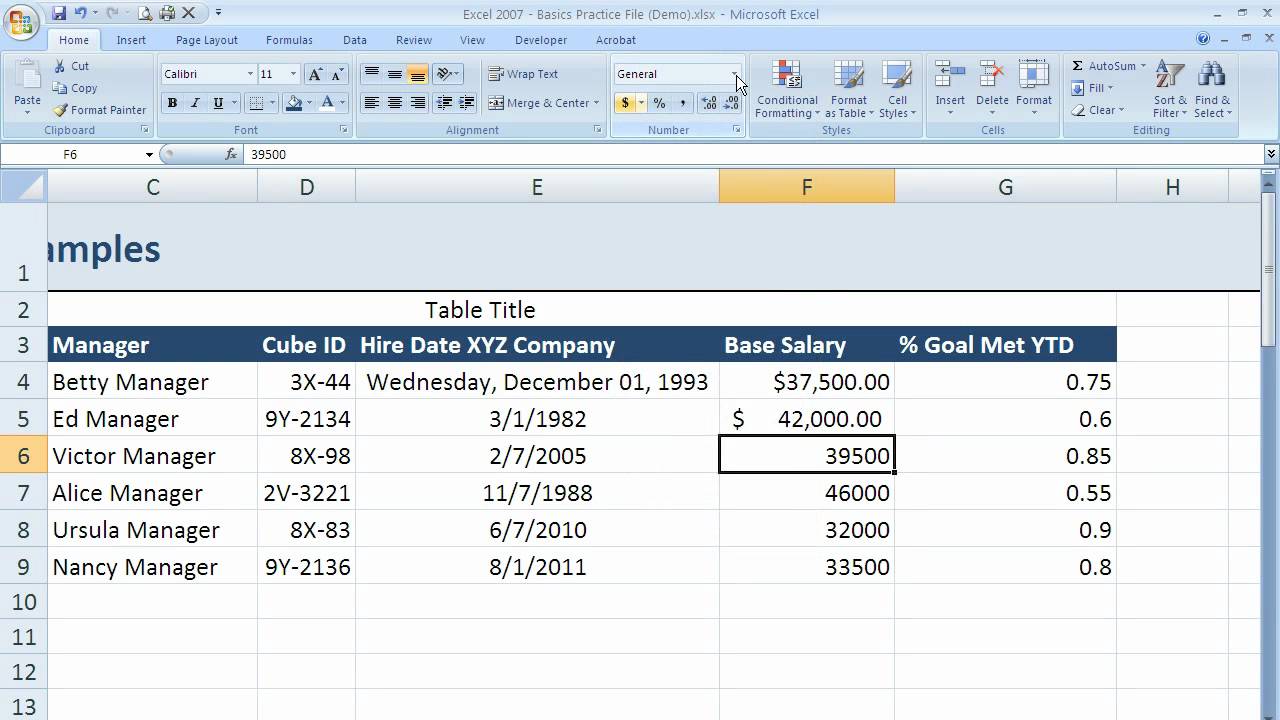The height and width of the screenshot is (720, 1280).
Task: Open the font name dropdown
Action: (x=250, y=74)
